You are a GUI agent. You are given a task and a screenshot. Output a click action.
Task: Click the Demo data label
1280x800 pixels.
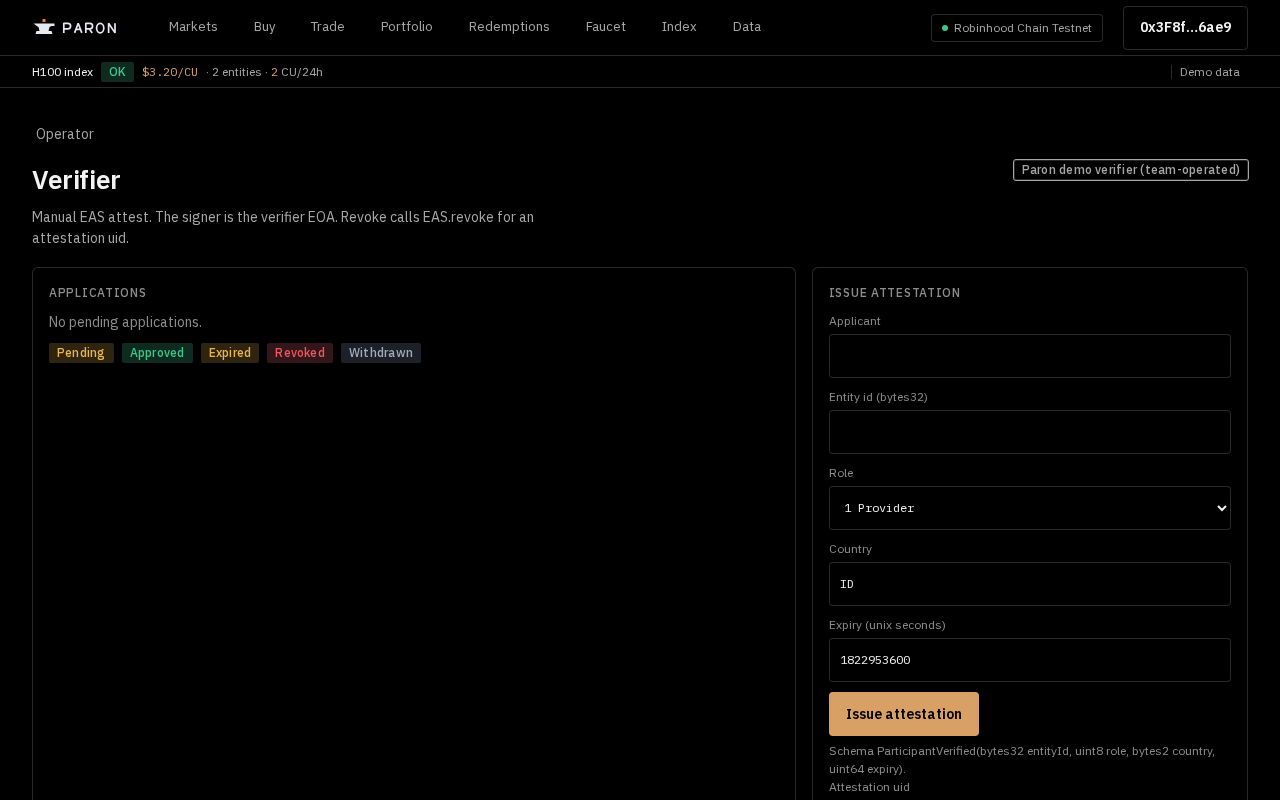[1210, 72]
